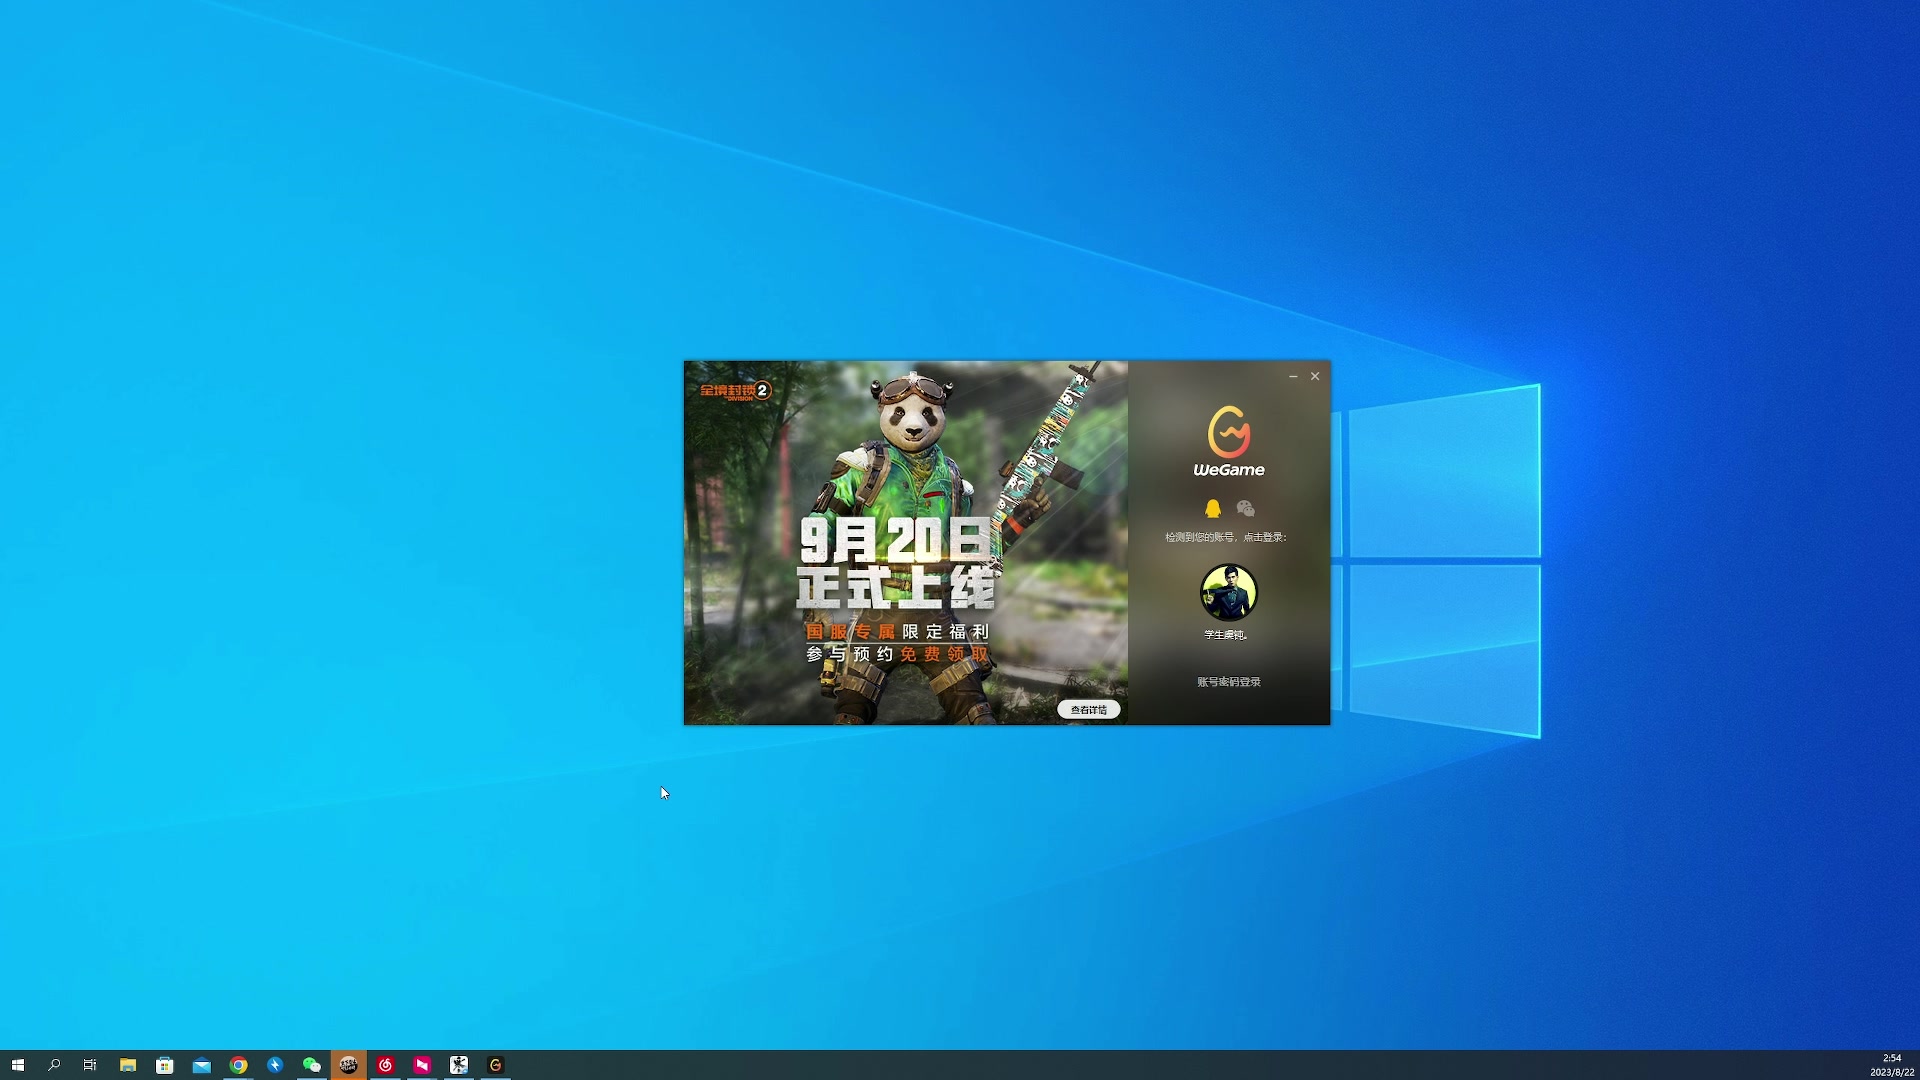Click the taskbar clock and date
Screen dimensions: 1920x1080
click(1891, 1065)
